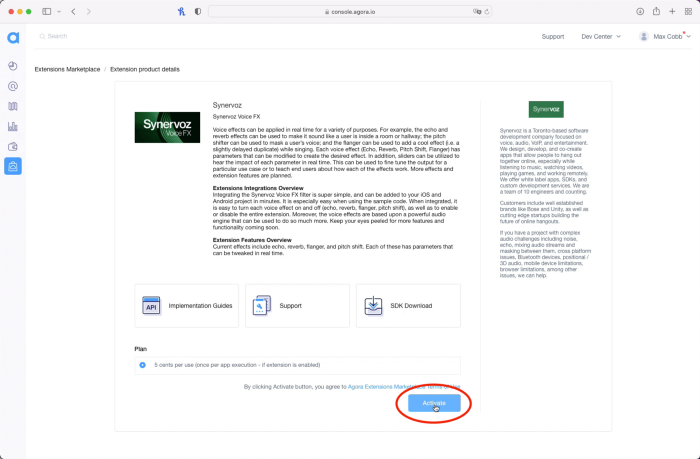Open Safari downloads icon
The height and width of the screenshot is (459, 700).
point(640,12)
